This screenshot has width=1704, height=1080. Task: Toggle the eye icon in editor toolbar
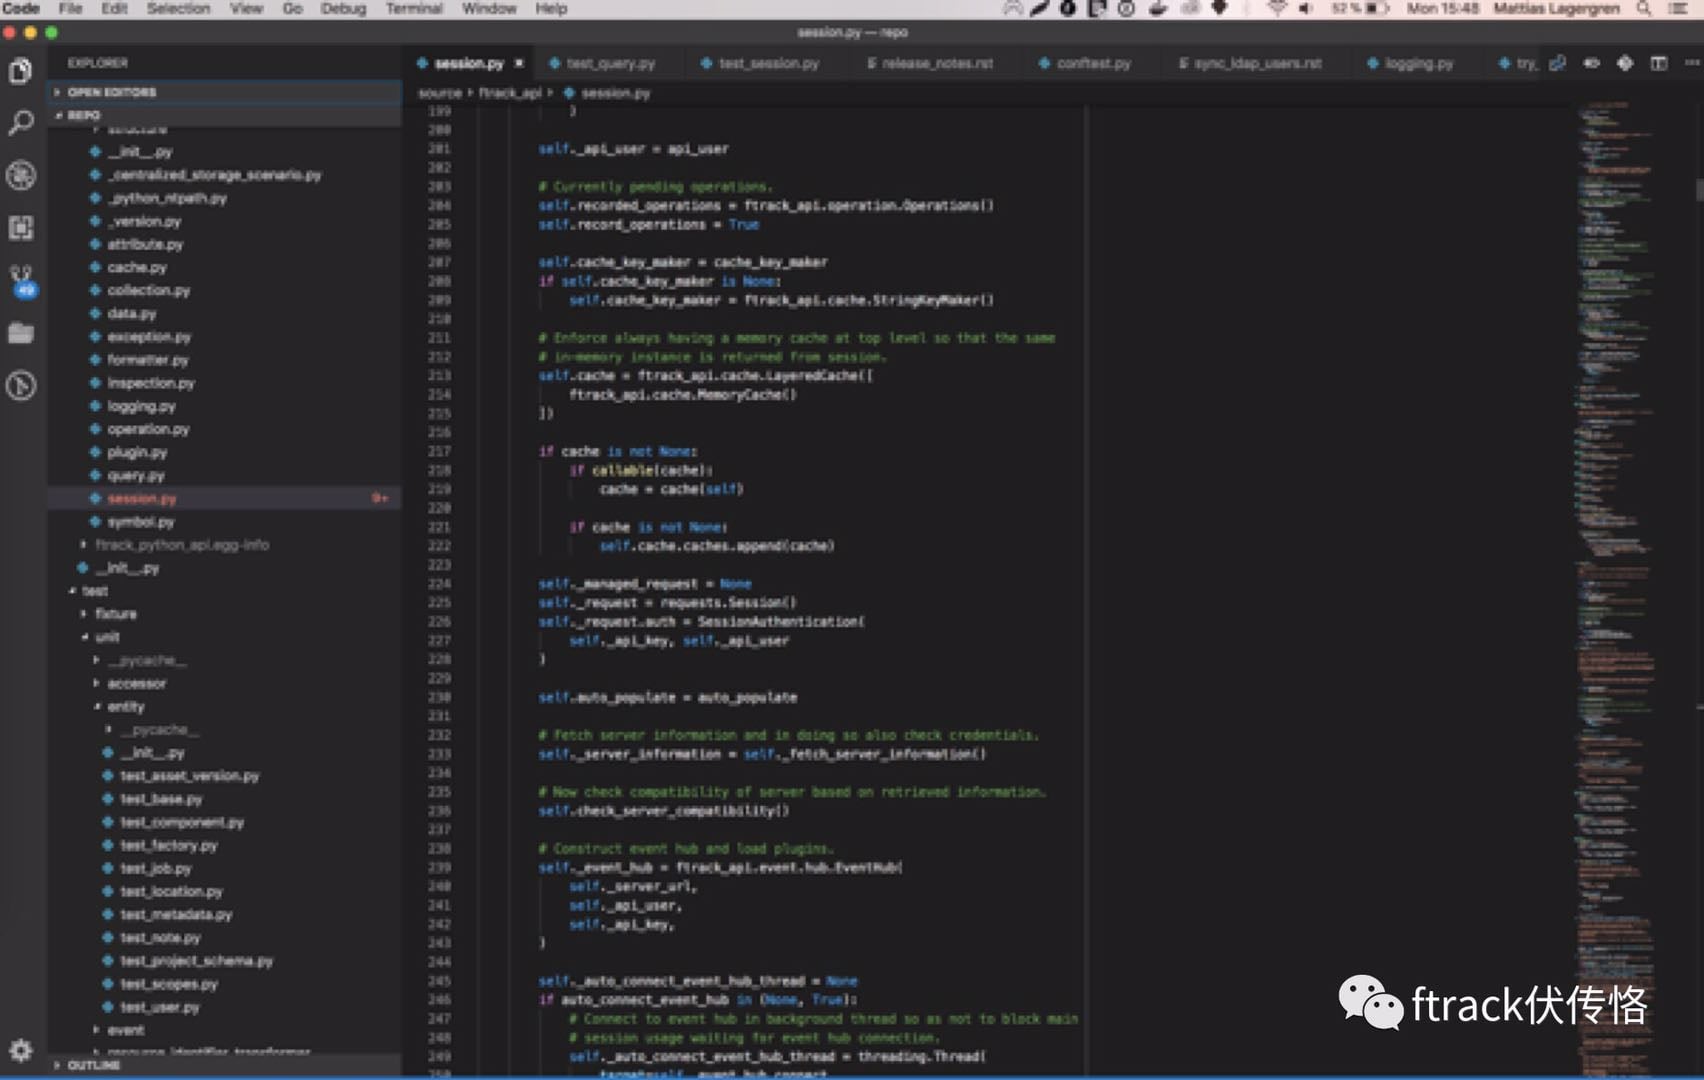coord(1591,63)
